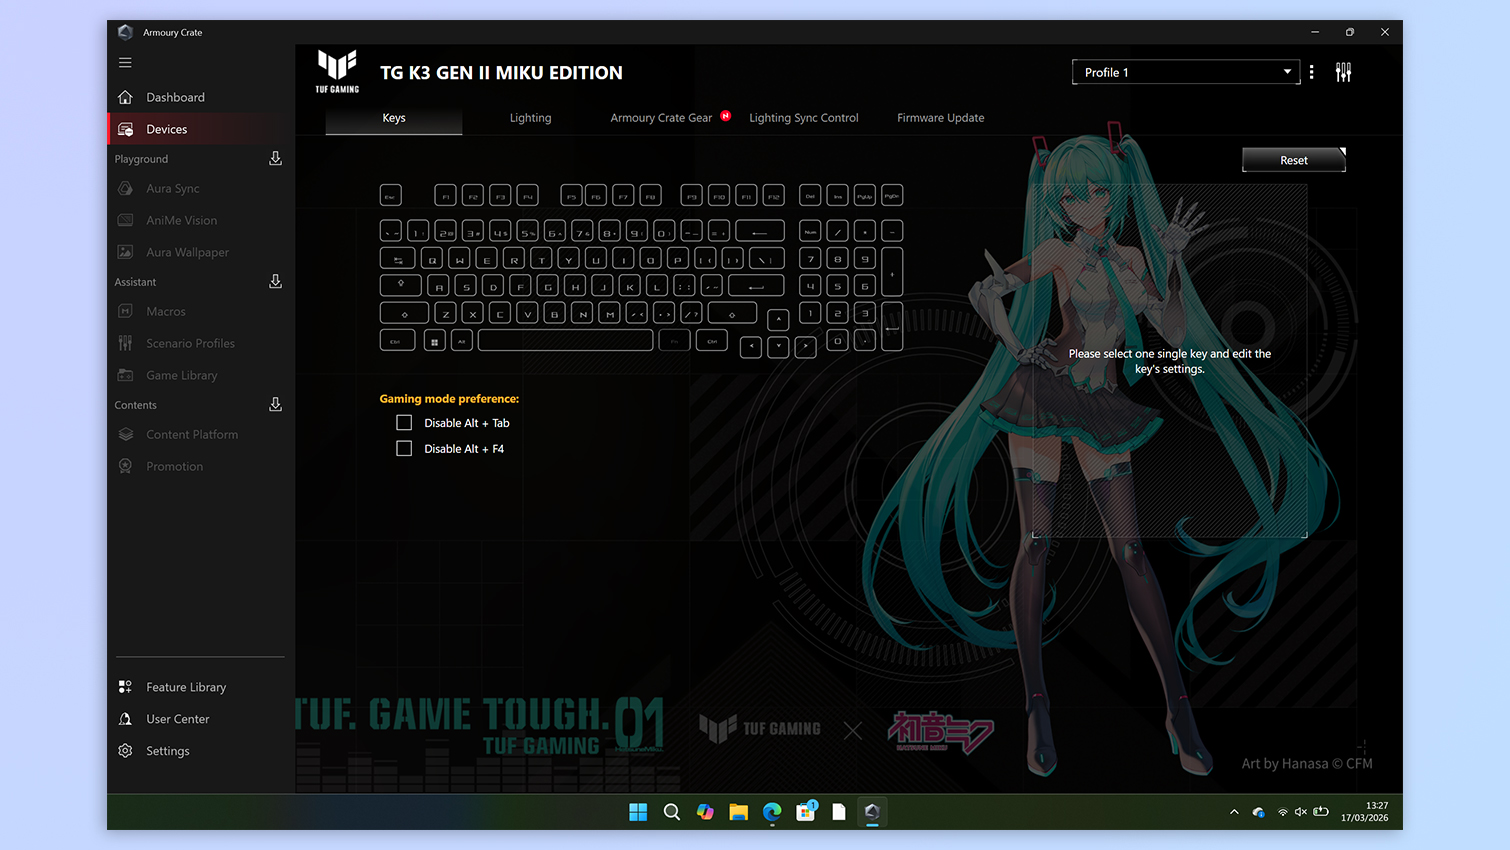Open Microsoft Store from the taskbar
Screen dimensions: 1510x850
click(805, 812)
